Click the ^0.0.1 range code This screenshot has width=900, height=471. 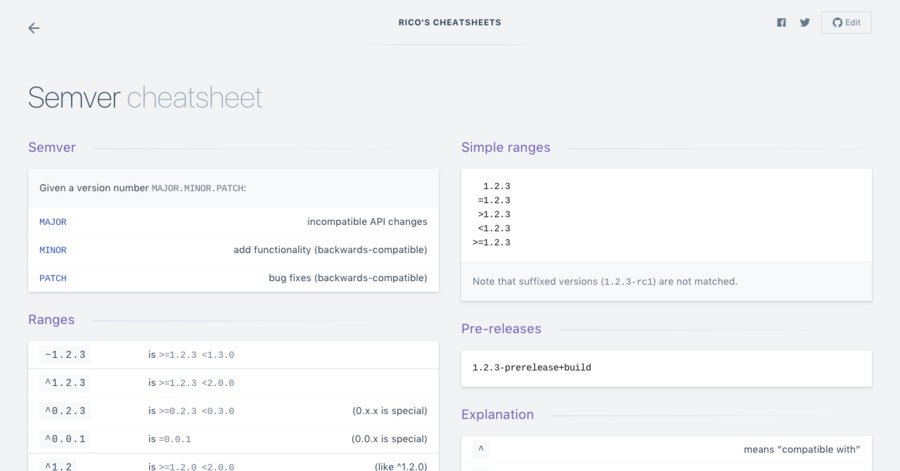point(65,439)
